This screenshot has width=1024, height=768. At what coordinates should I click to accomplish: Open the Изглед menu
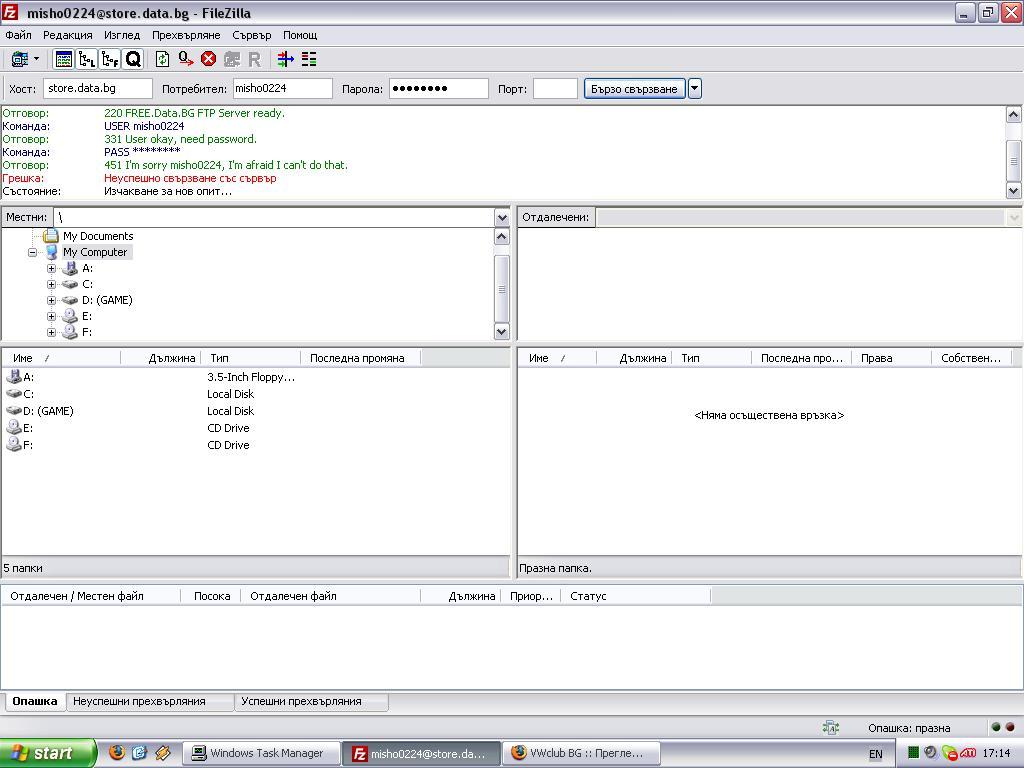(122, 35)
